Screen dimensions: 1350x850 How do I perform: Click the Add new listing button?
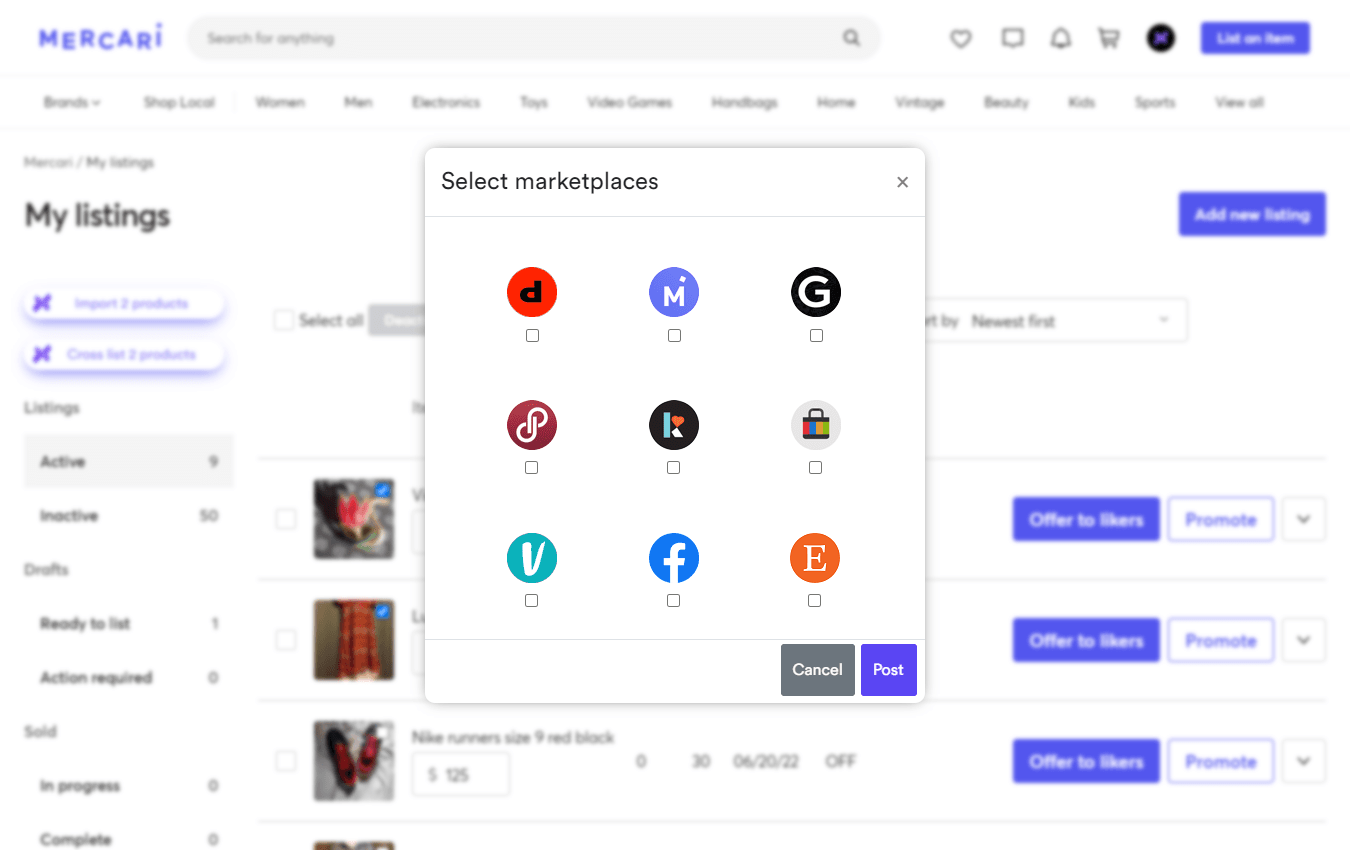point(1252,214)
